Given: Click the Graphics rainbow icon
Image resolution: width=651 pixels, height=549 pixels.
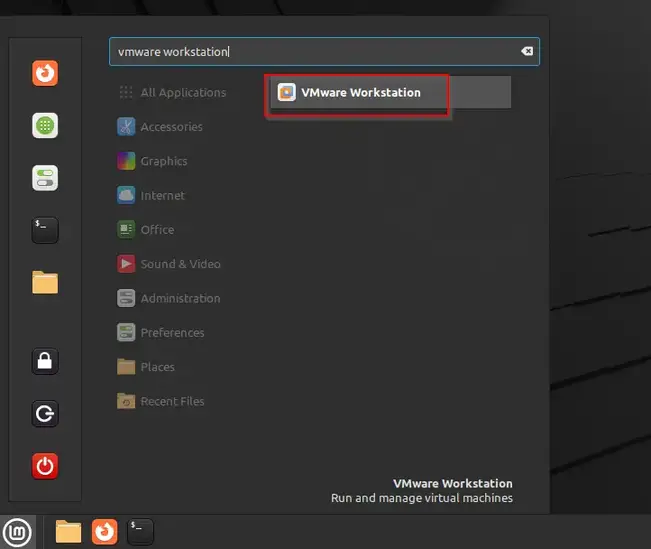Looking at the screenshot, I should (126, 161).
